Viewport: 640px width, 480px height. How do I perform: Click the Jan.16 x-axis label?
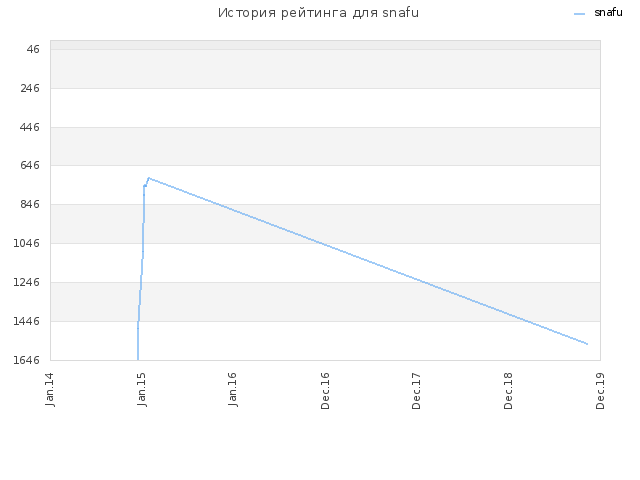click(x=233, y=389)
